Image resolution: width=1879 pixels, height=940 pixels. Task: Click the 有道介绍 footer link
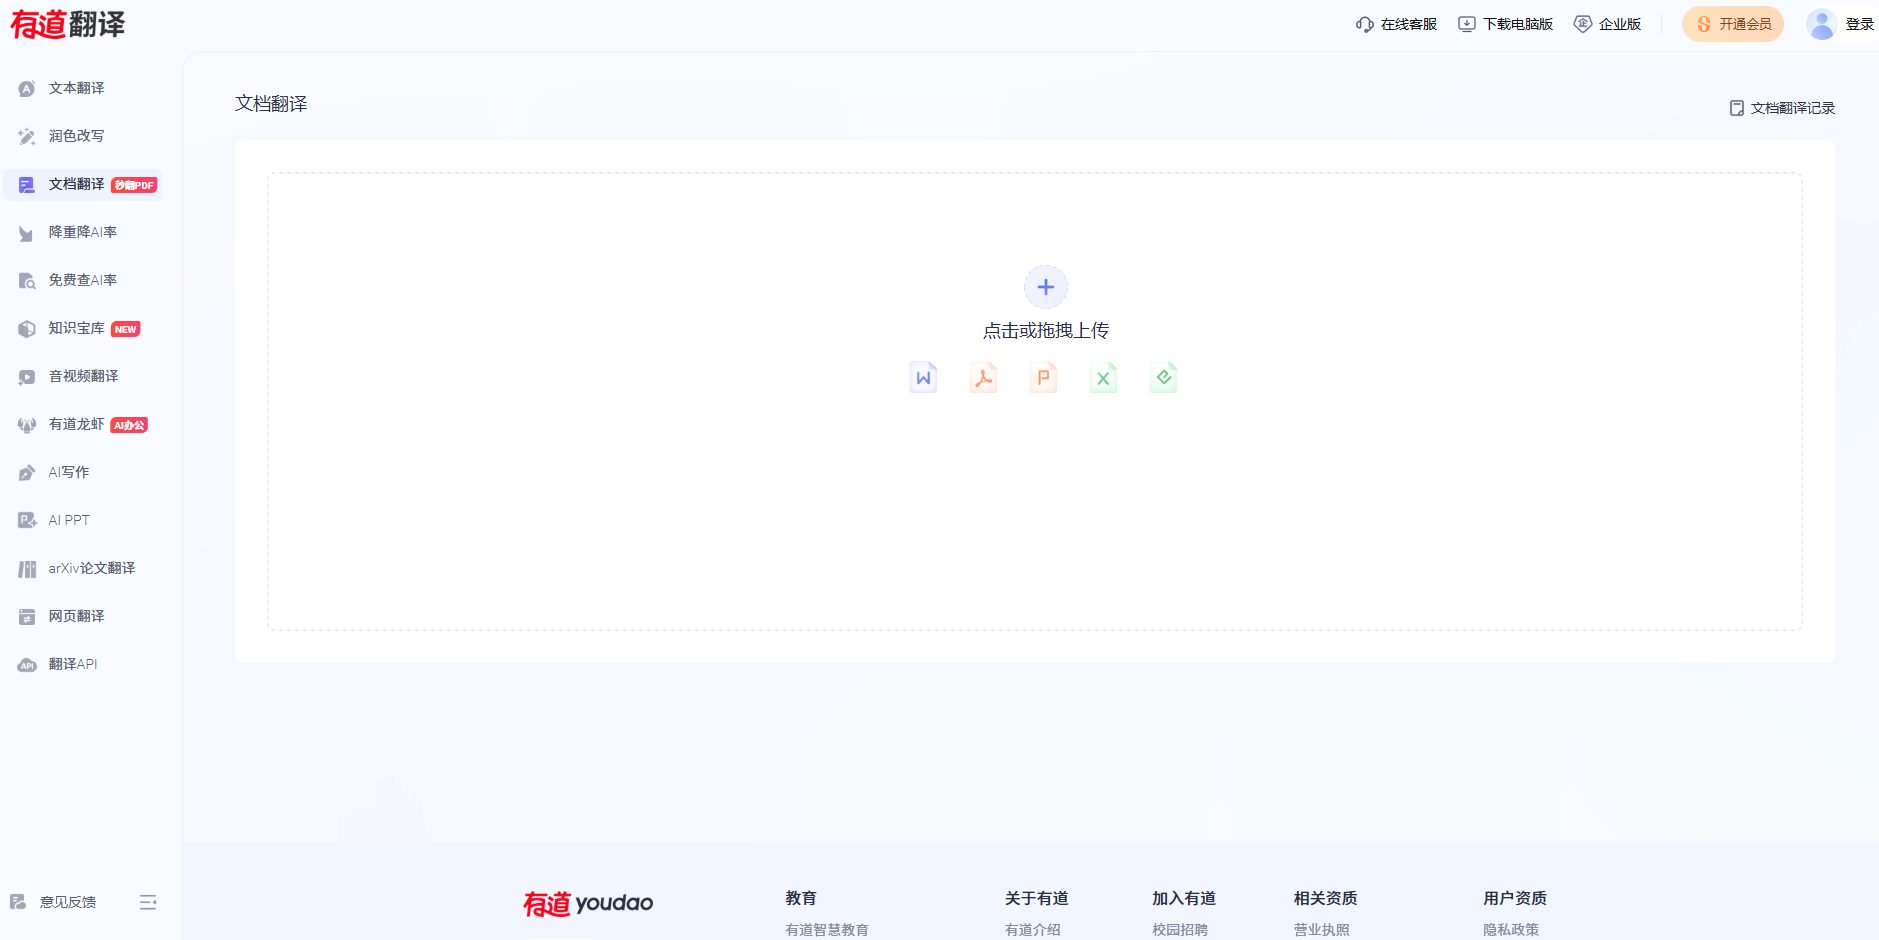pyautogui.click(x=1033, y=930)
